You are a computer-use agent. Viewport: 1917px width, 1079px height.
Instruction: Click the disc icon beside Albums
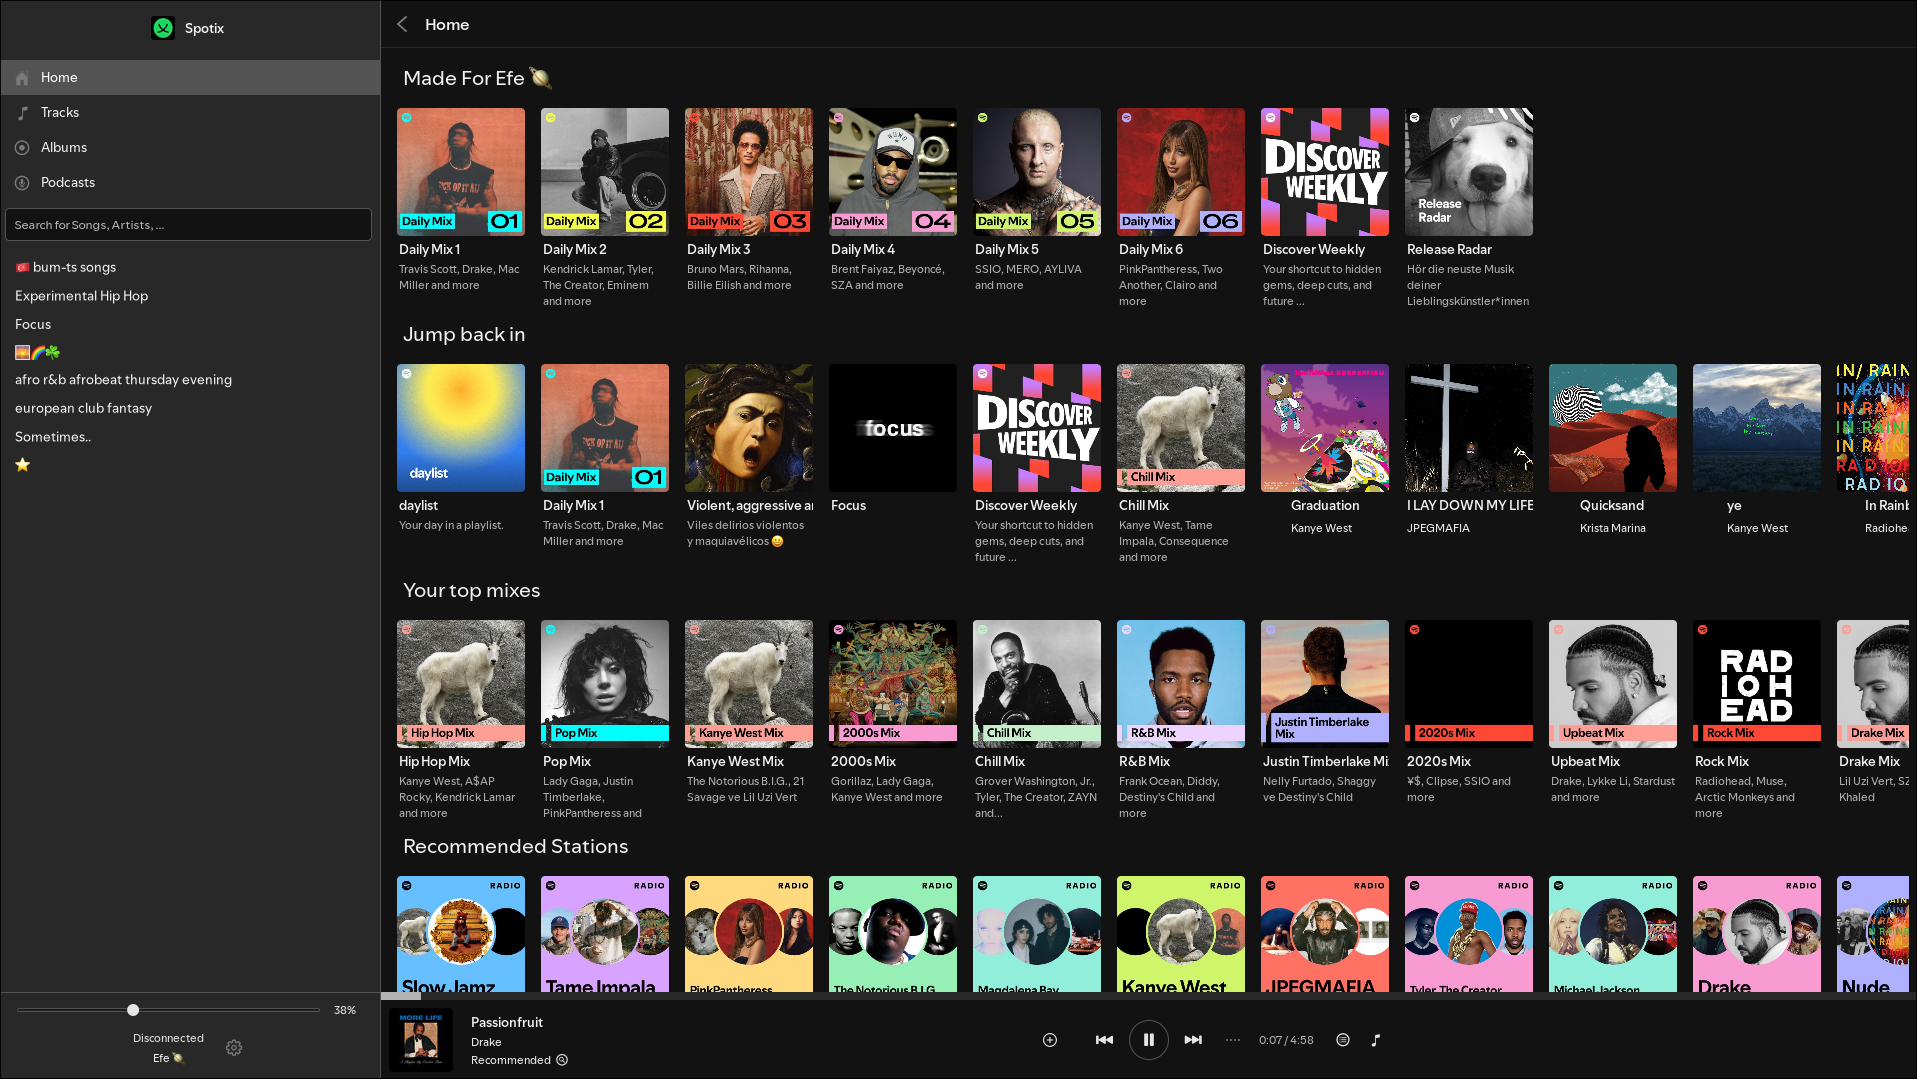click(22, 148)
